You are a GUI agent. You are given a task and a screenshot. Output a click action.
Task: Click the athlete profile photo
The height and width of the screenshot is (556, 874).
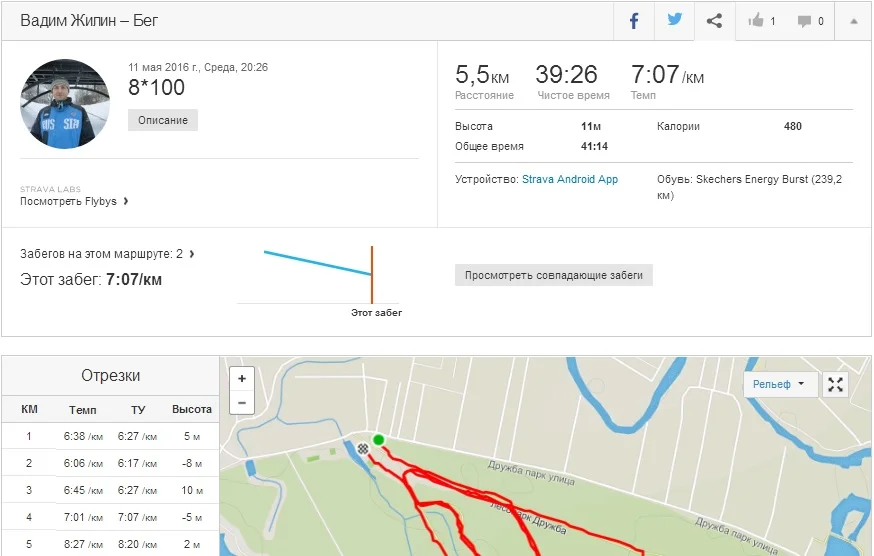coord(65,104)
